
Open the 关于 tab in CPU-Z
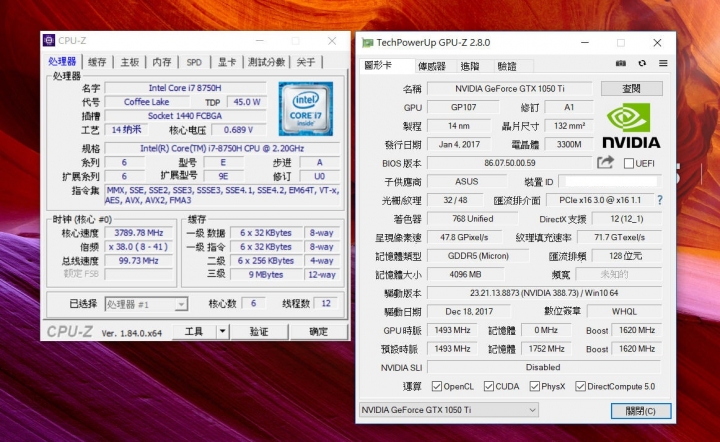306,62
